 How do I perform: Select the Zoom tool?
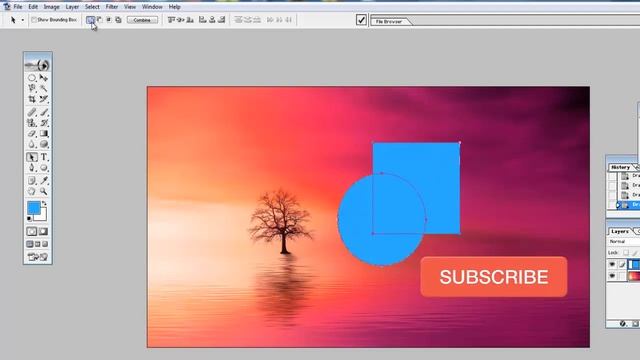[44, 191]
